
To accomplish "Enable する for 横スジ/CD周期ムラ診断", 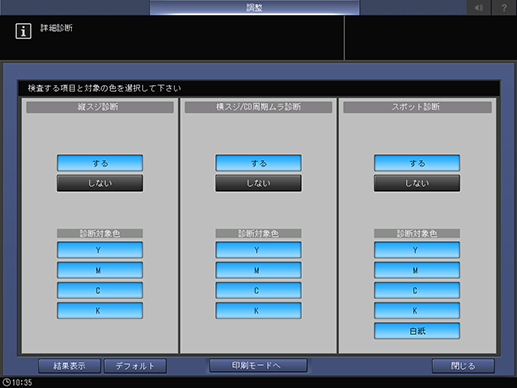I will (x=258, y=163).
